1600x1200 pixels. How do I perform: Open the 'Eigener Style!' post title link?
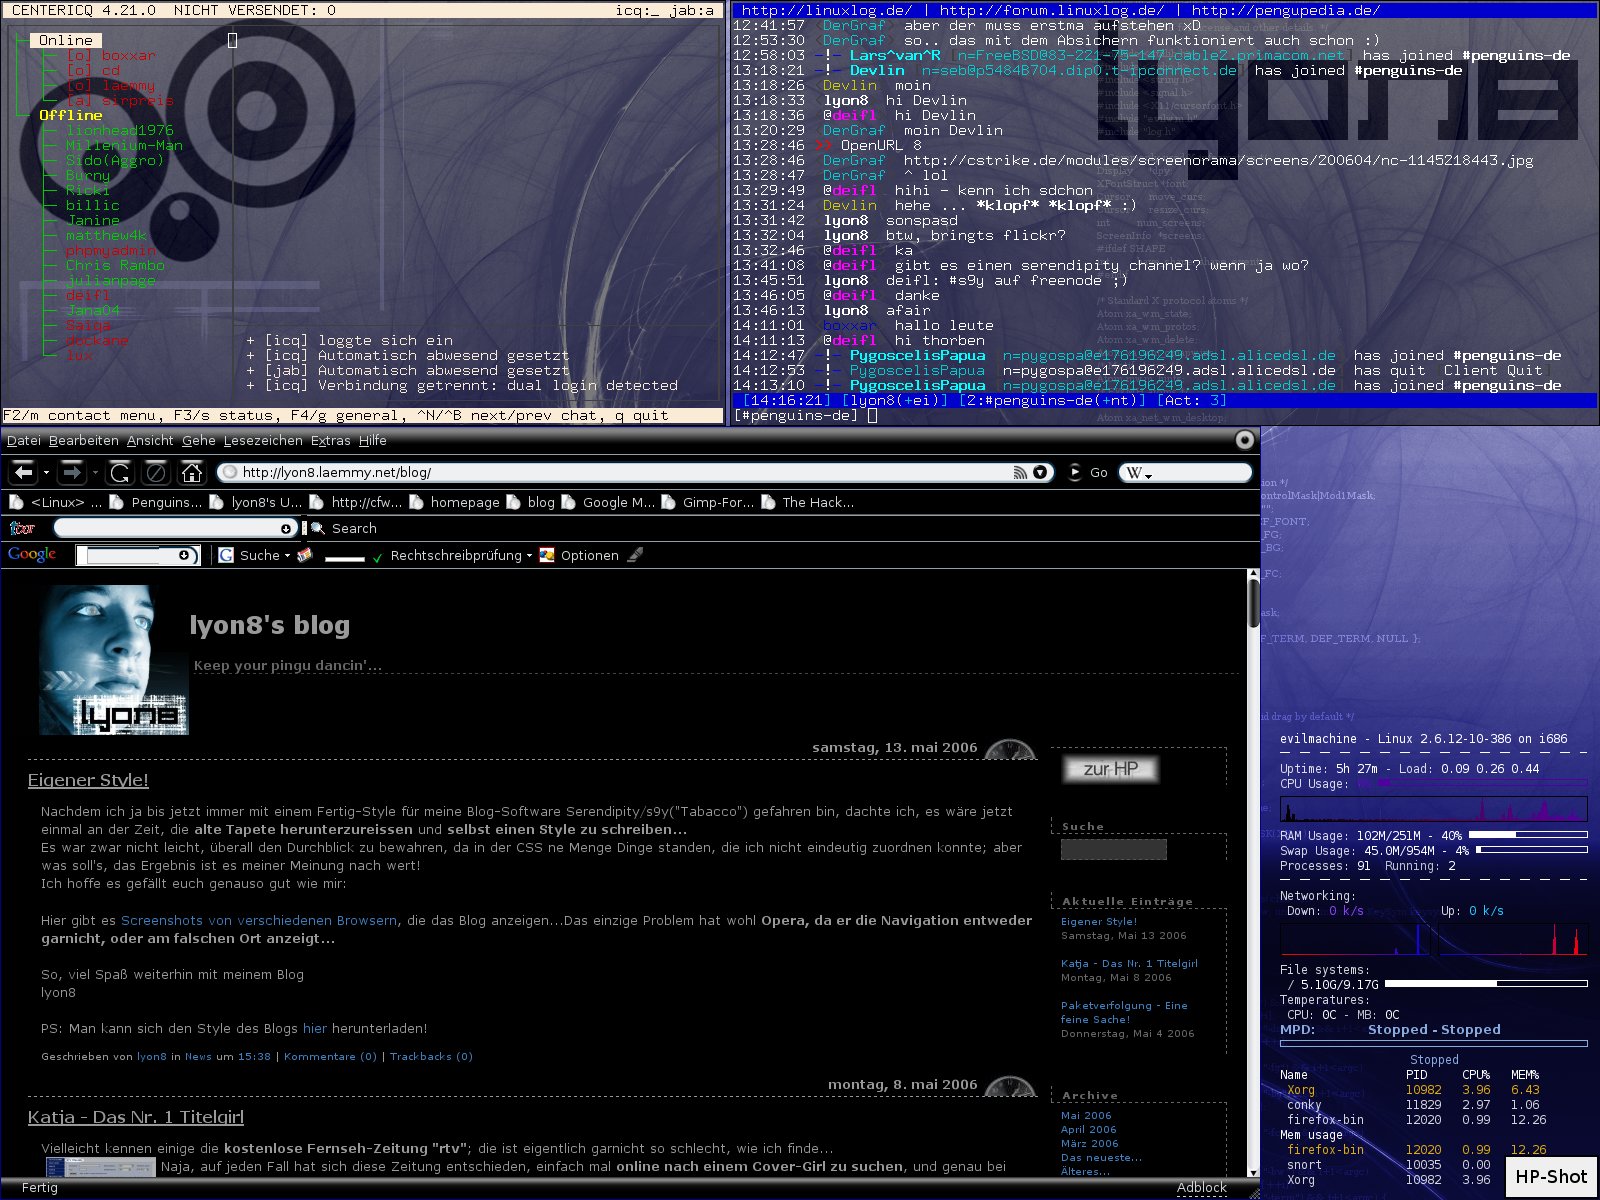(88, 780)
